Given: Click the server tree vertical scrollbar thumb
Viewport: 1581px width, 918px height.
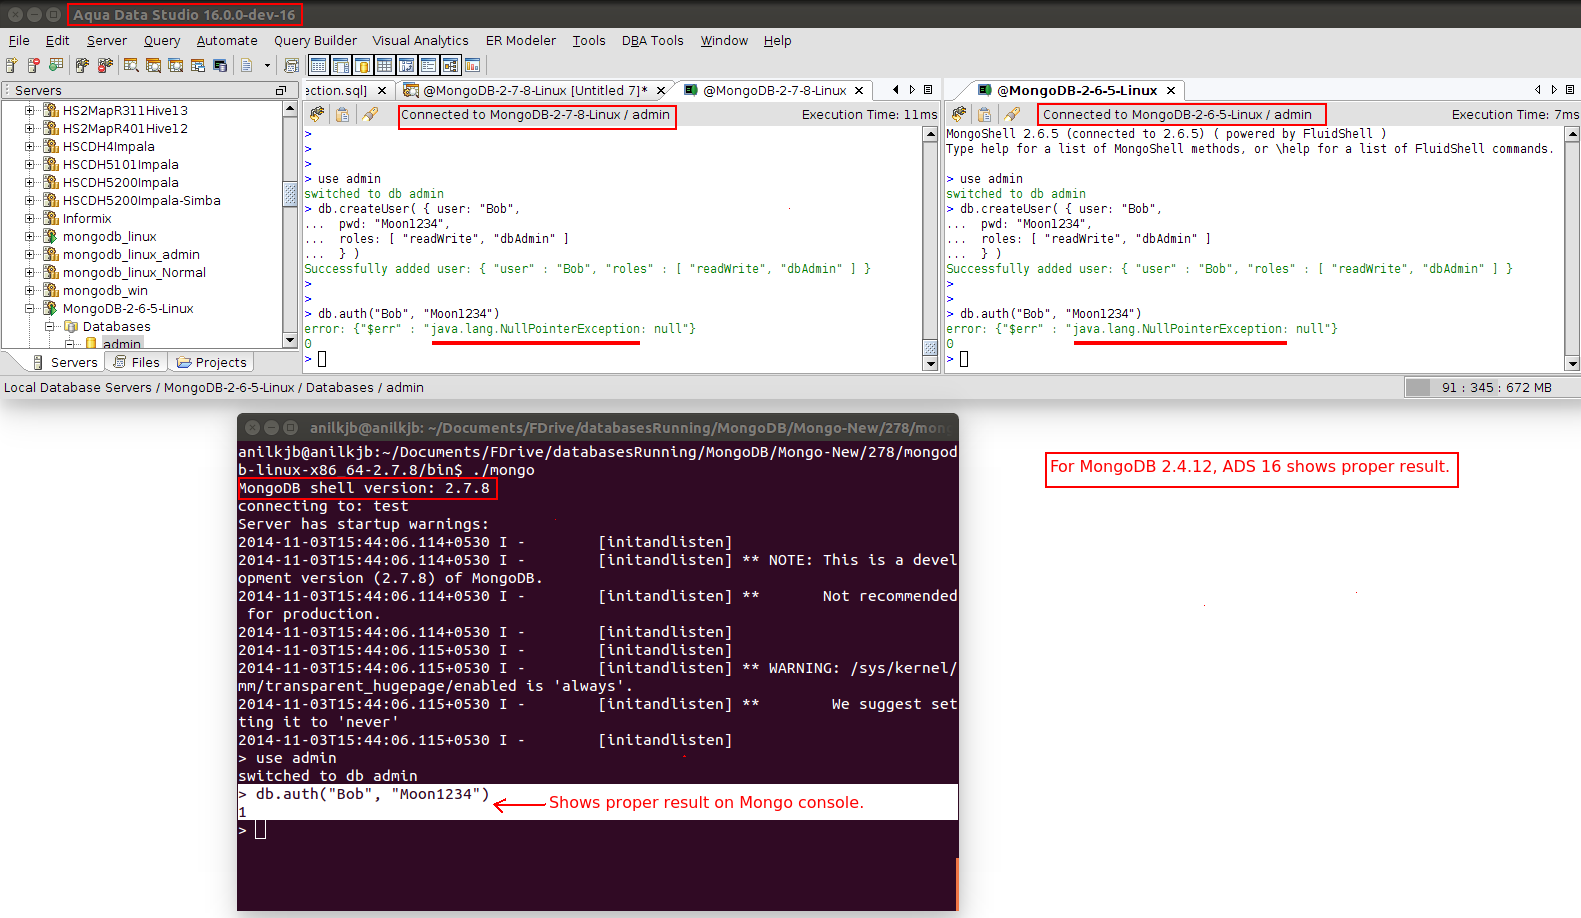Looking at the screenshot, I should [x=290, y=193].
